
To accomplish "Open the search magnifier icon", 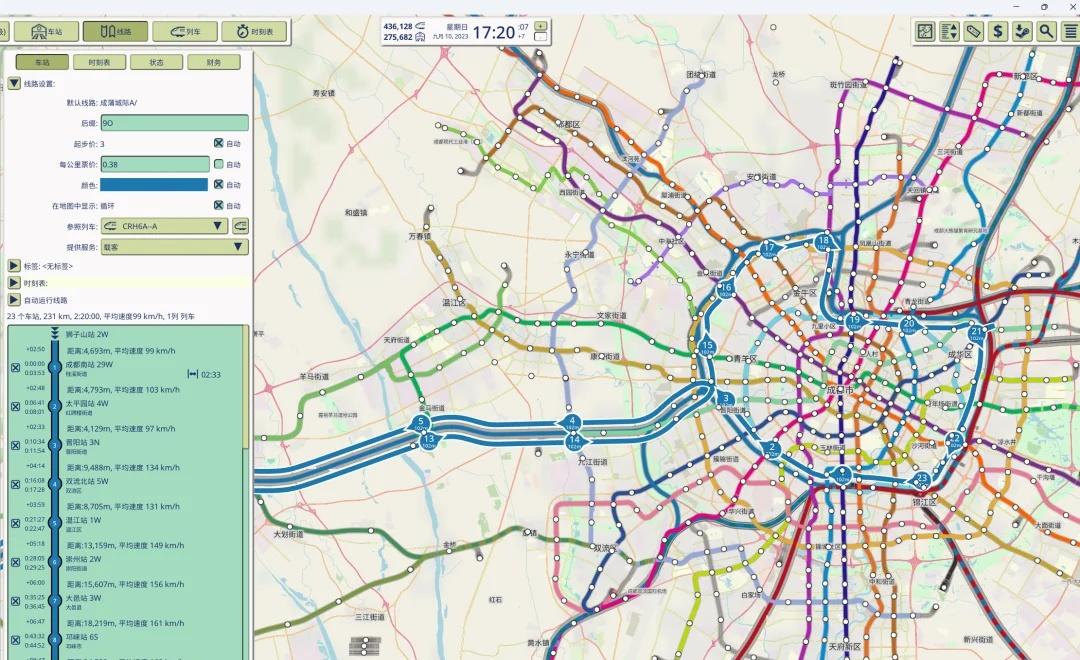I will (x=1046, y=31).
